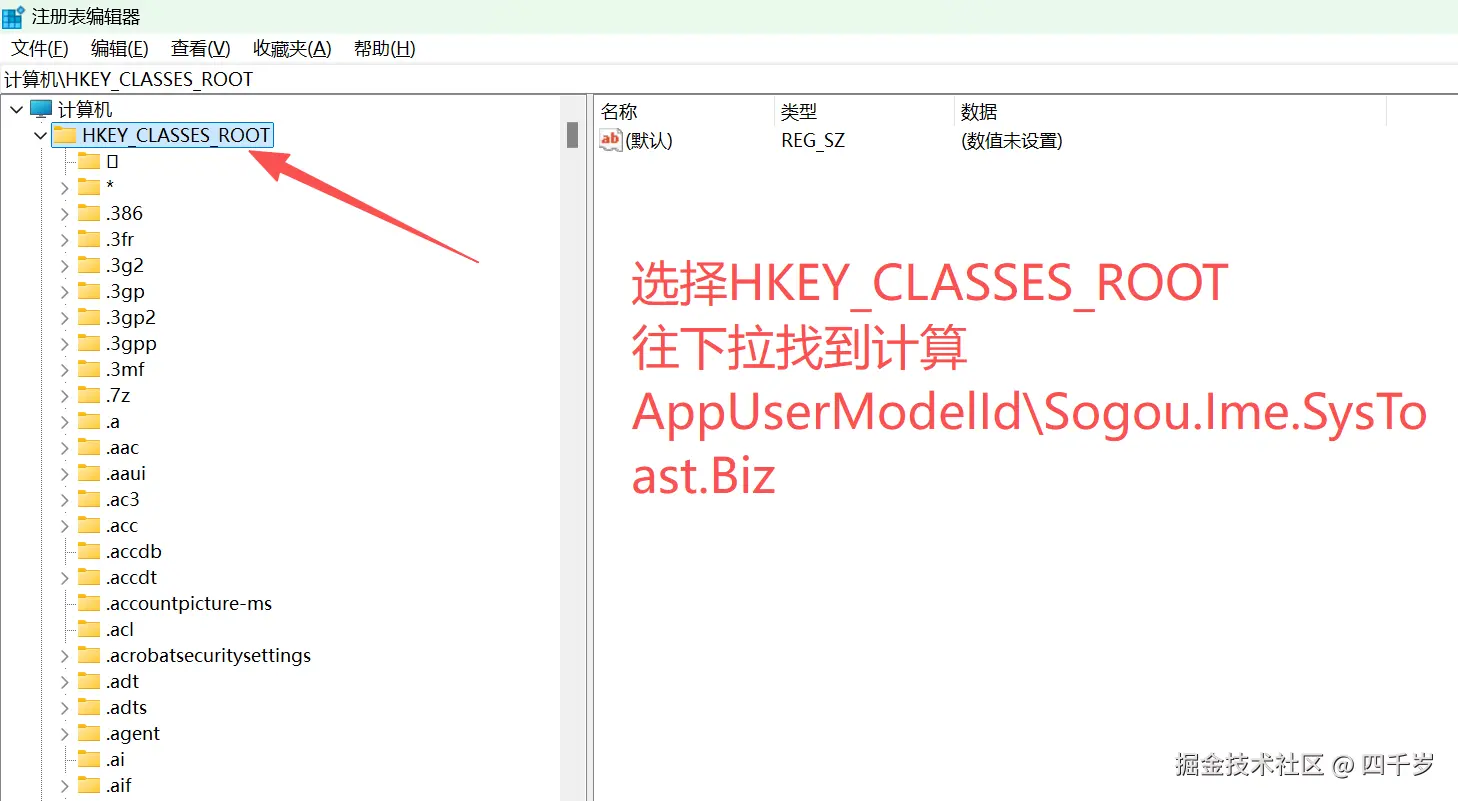Screen dimensions: 1458x801
Task: Select the HKEY_CLASSES_ROOT folder icon
Action: 65,134
